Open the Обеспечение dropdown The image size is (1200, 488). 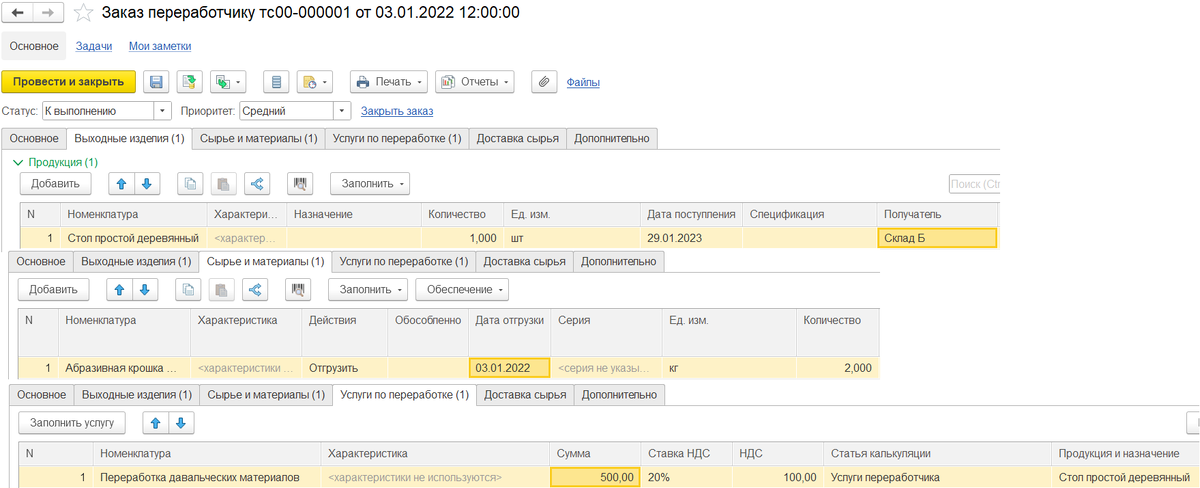[462, 289]
